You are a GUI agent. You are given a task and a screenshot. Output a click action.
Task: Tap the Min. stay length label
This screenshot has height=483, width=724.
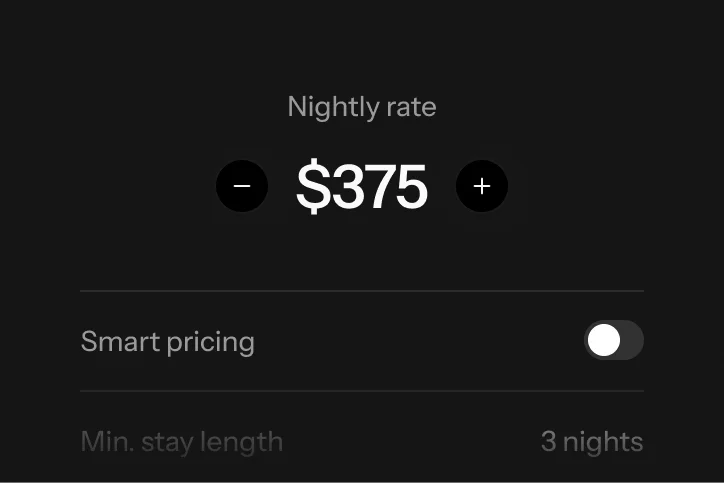click(181, 441)
